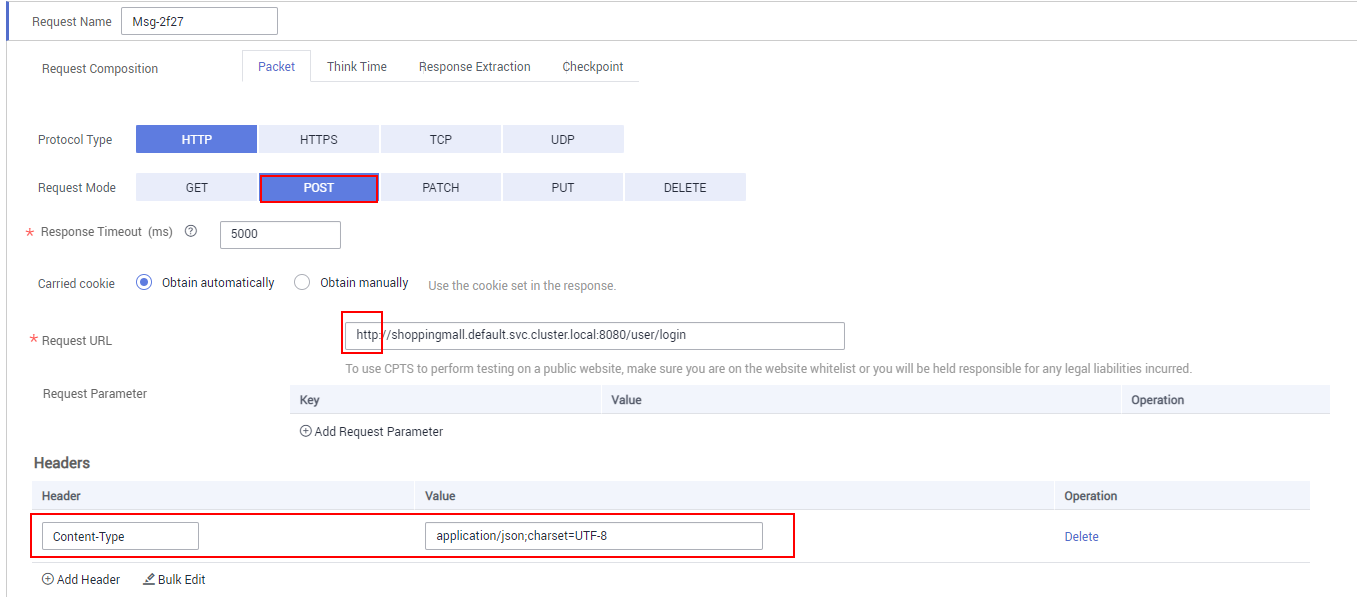This screenshot has height=597, width=1357.
Task: Click the application/json header value field
Action: coord(594,536)
